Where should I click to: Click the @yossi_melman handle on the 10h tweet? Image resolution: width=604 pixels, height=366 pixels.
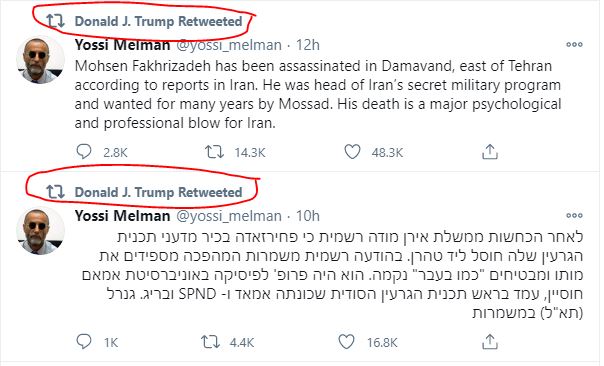[x=229, y=216]
